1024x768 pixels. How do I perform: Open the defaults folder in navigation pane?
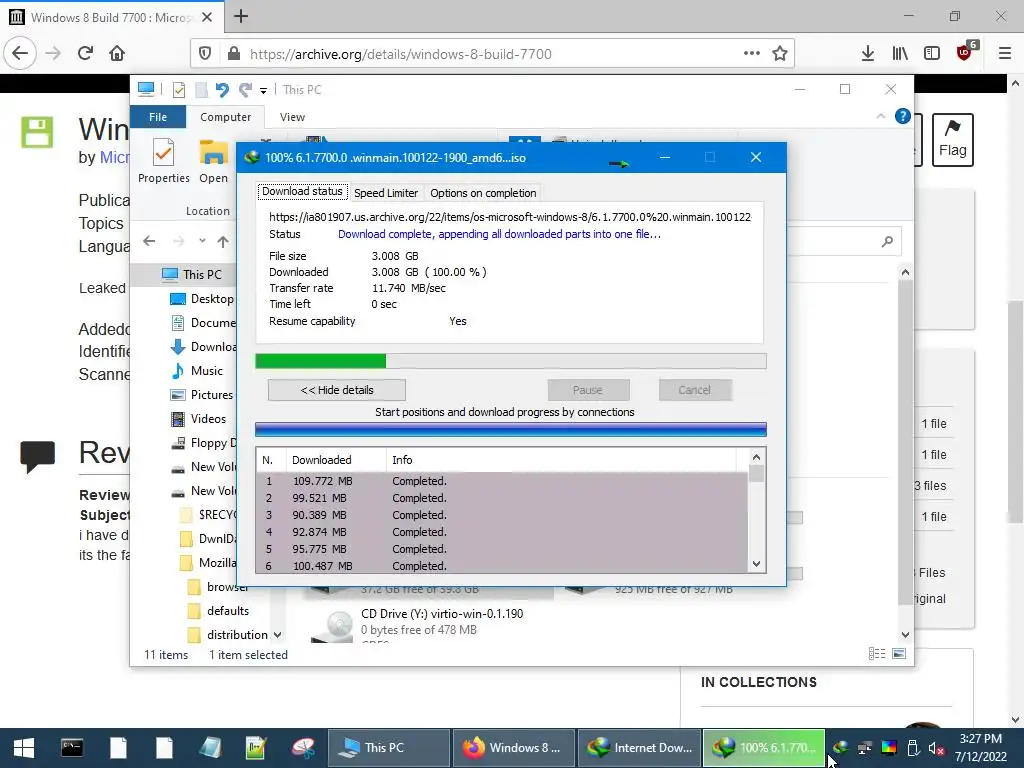219,611
